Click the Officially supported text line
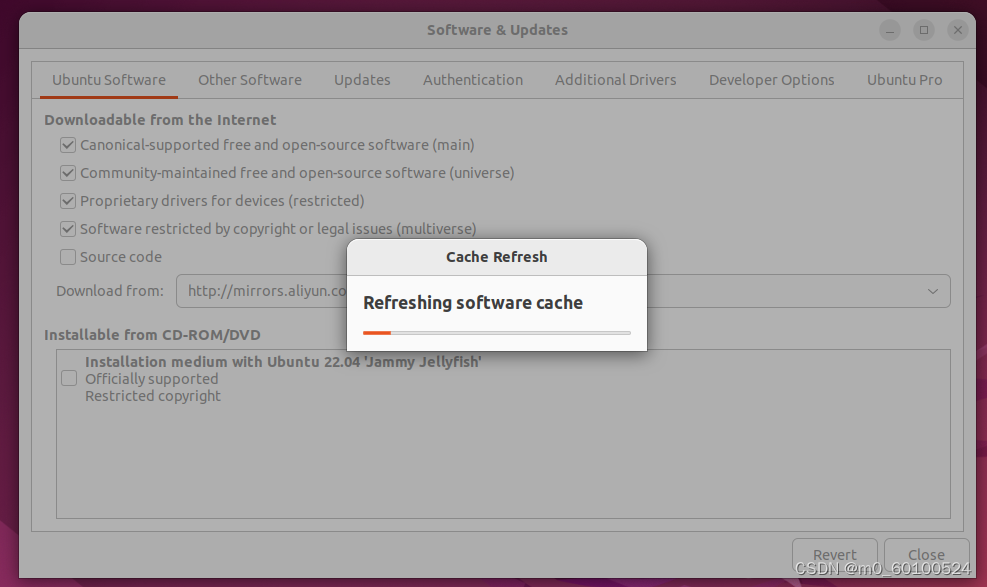The image size is (987, 587). (x=152, y=379)
